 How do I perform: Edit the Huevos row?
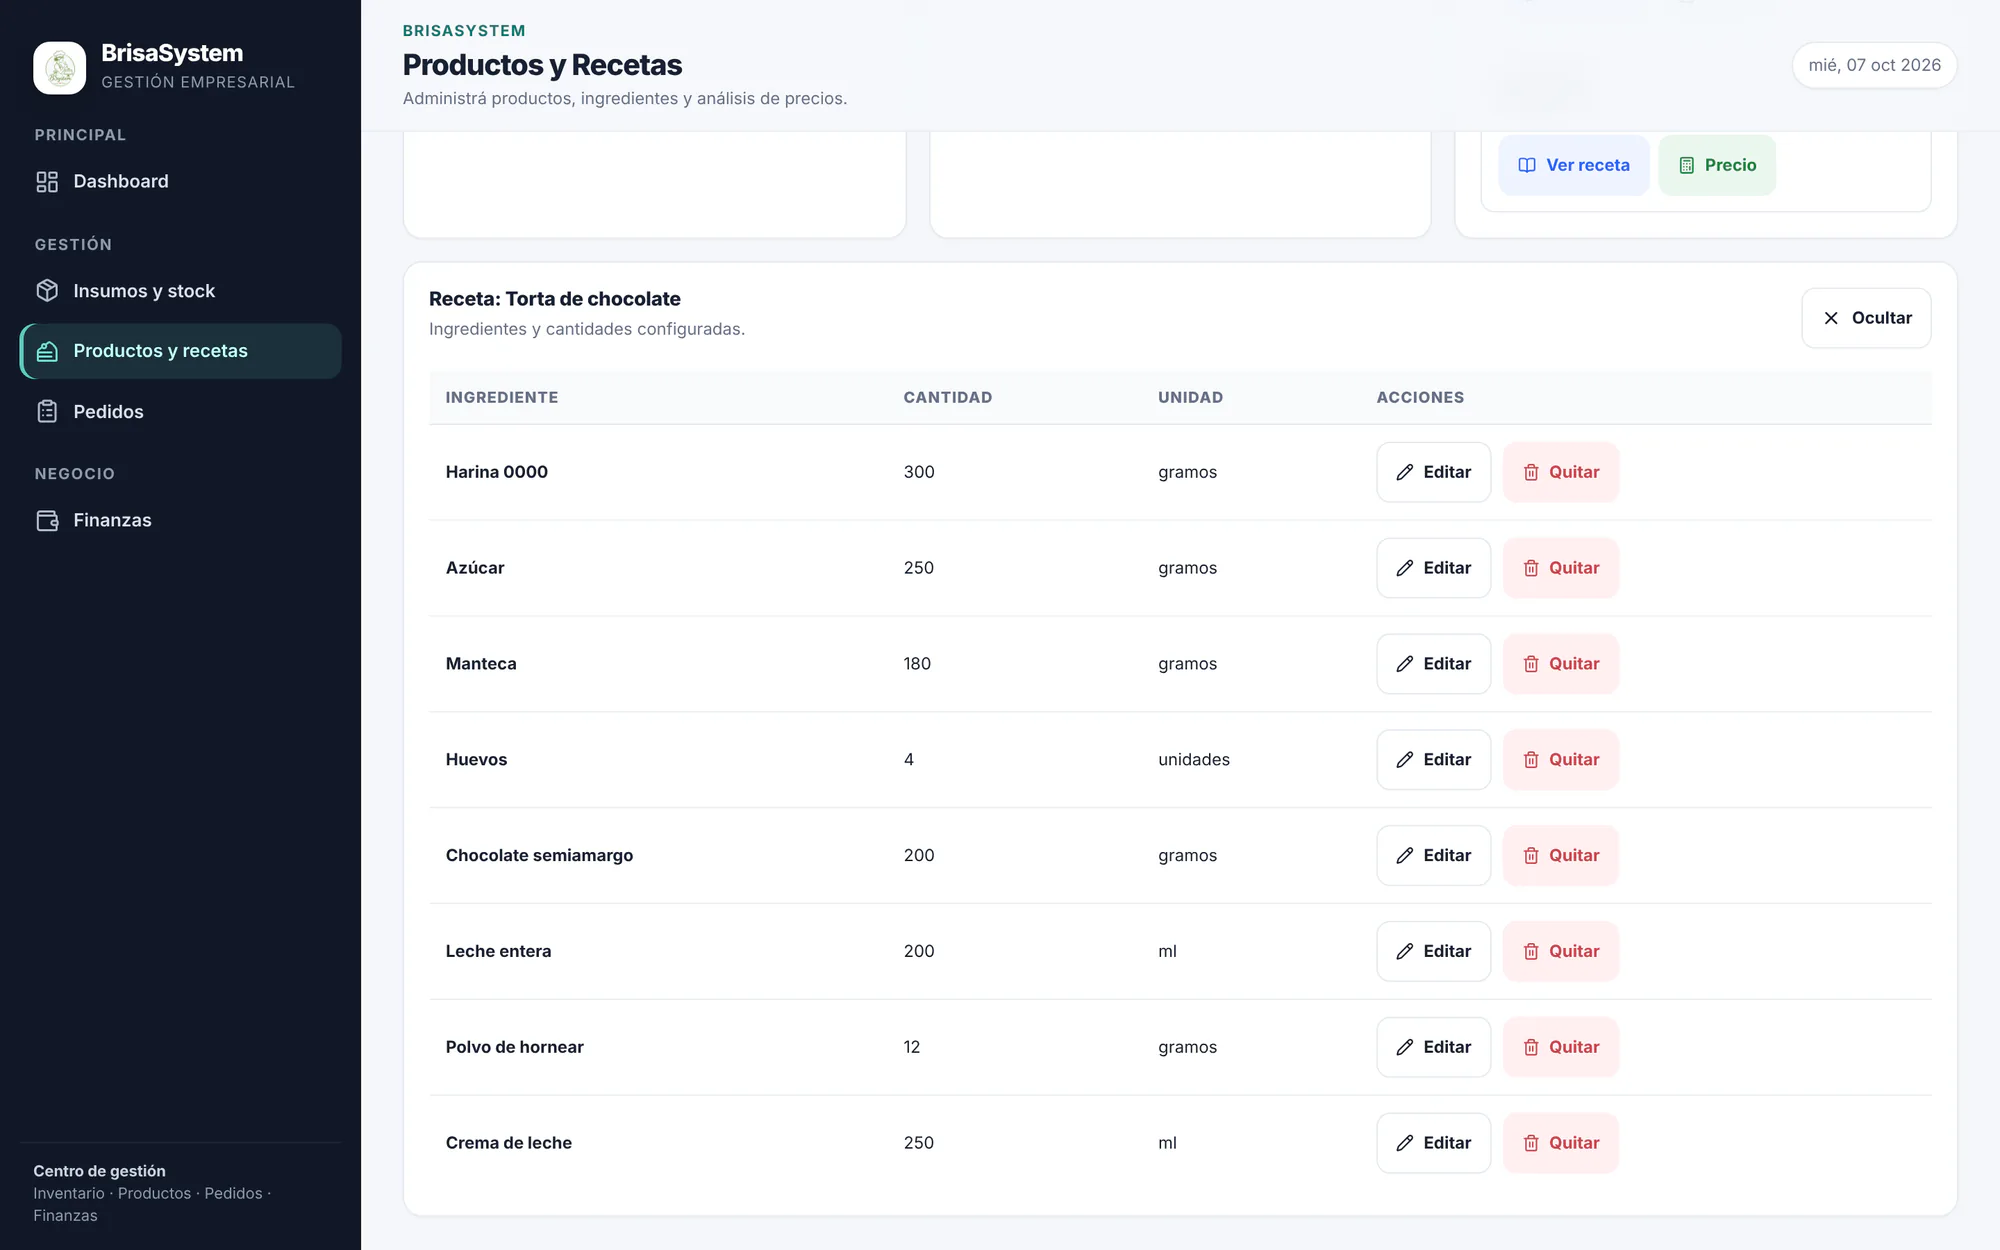tap(1433, 760)
